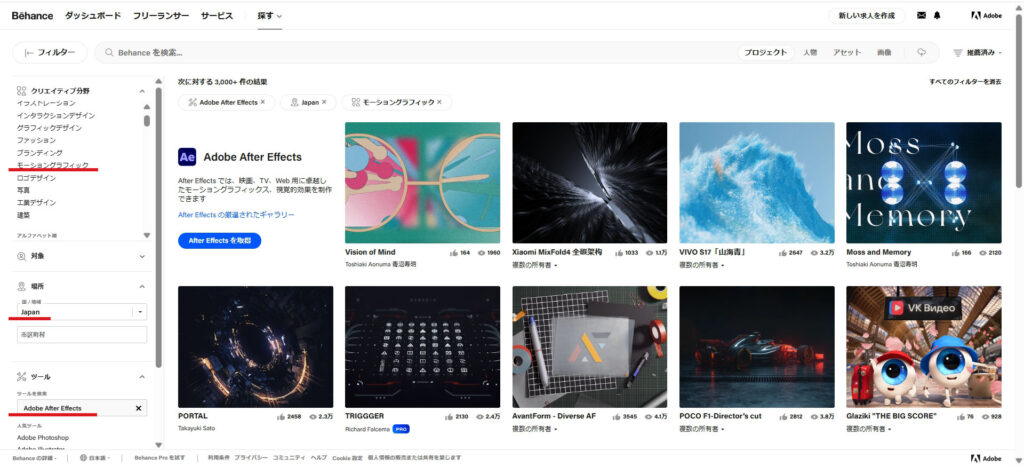The image size is (1024, 466).
Task: Open the 推薦済み sort dropdown
Action: [x=978, y=52]
